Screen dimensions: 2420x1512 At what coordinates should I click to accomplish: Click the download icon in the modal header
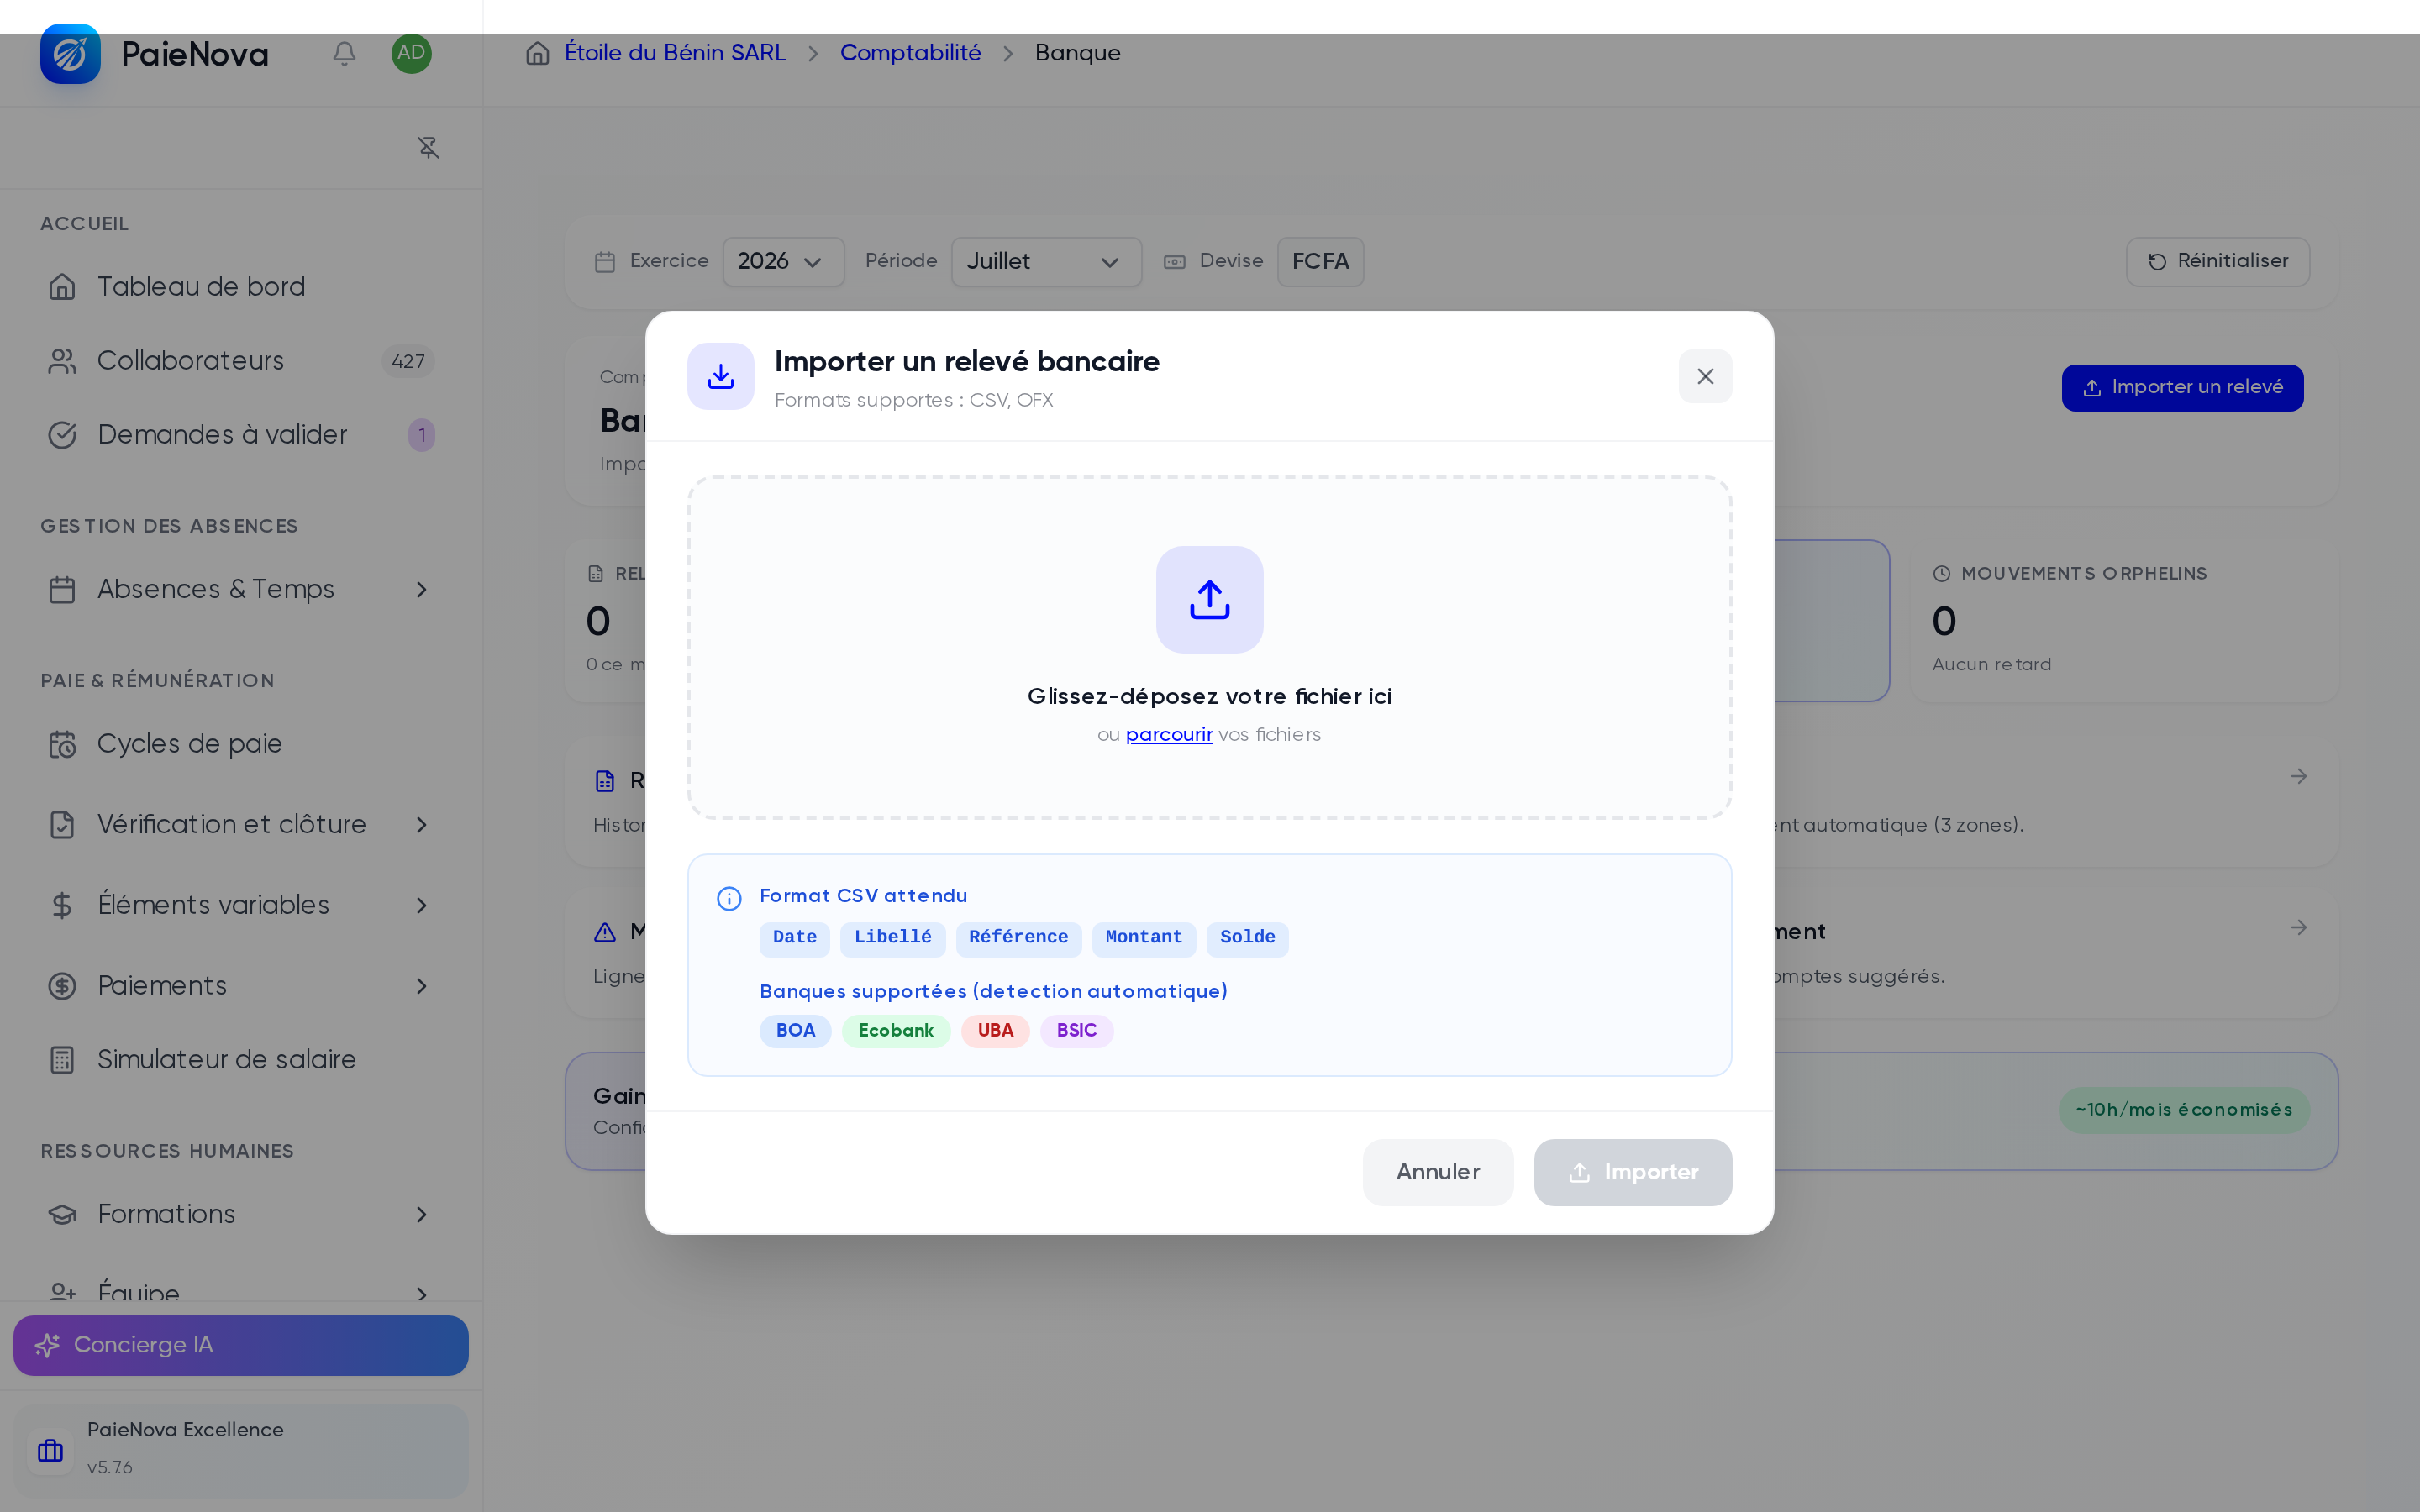720,376
